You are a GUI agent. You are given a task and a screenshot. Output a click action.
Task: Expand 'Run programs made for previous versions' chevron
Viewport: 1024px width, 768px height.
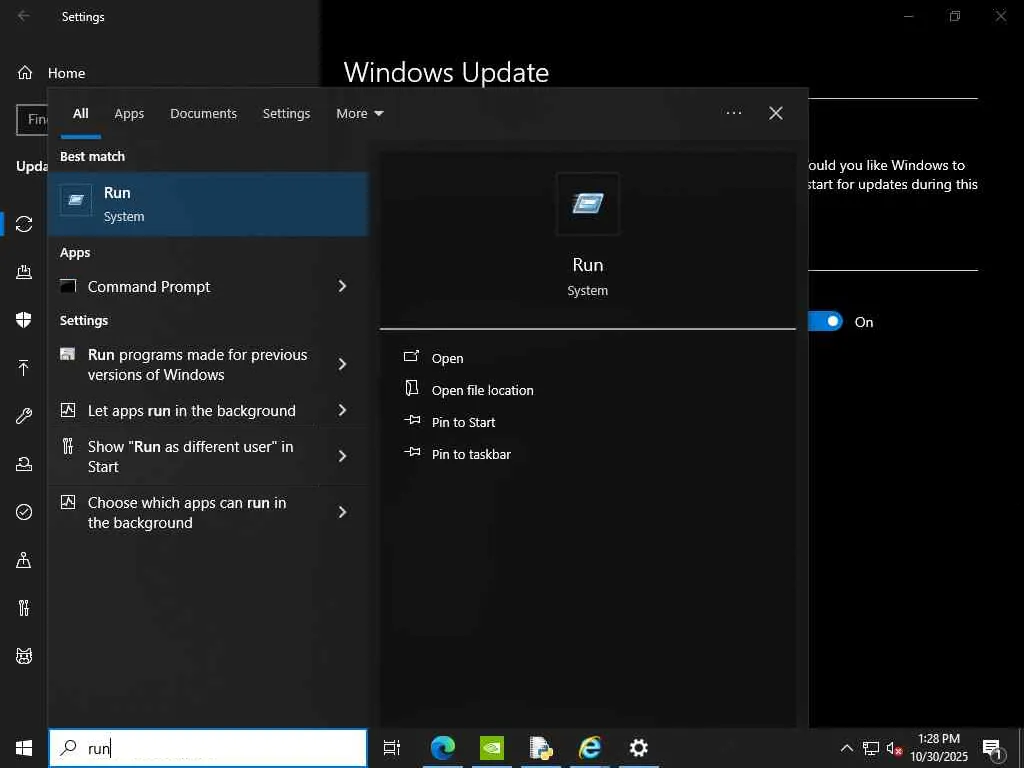tap(342, 364)
